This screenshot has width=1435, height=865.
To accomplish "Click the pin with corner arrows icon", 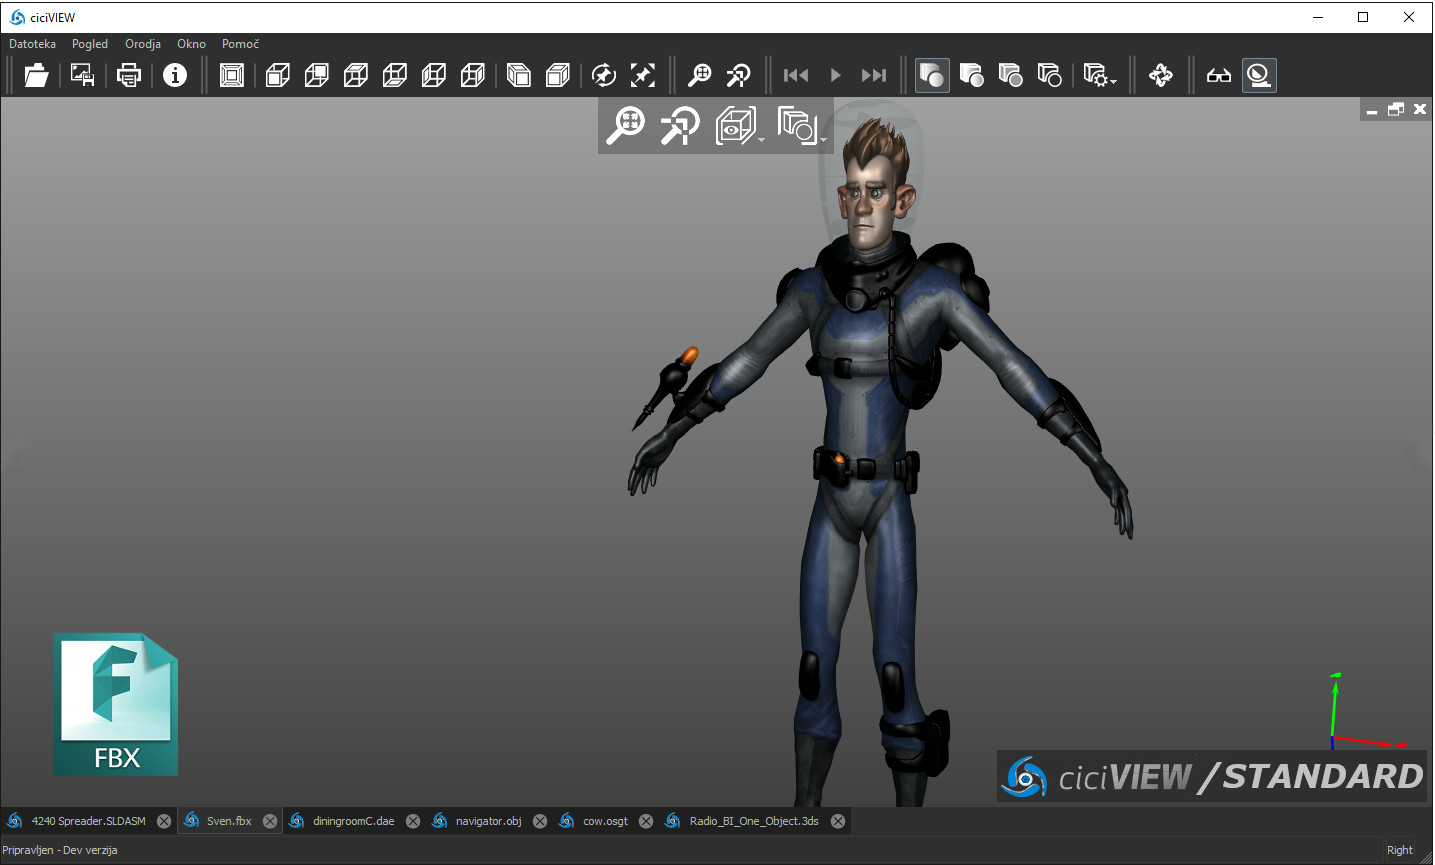I will tap(643, 75).
